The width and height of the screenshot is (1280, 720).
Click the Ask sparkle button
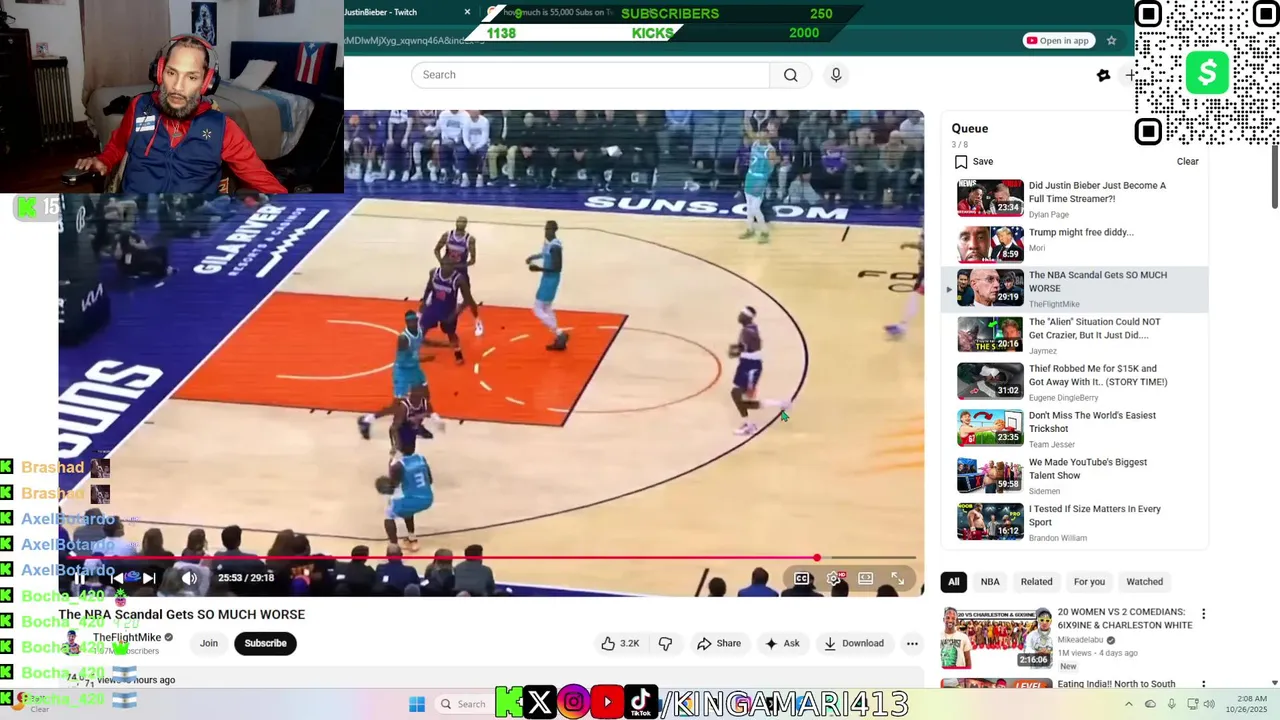(782, 643)
